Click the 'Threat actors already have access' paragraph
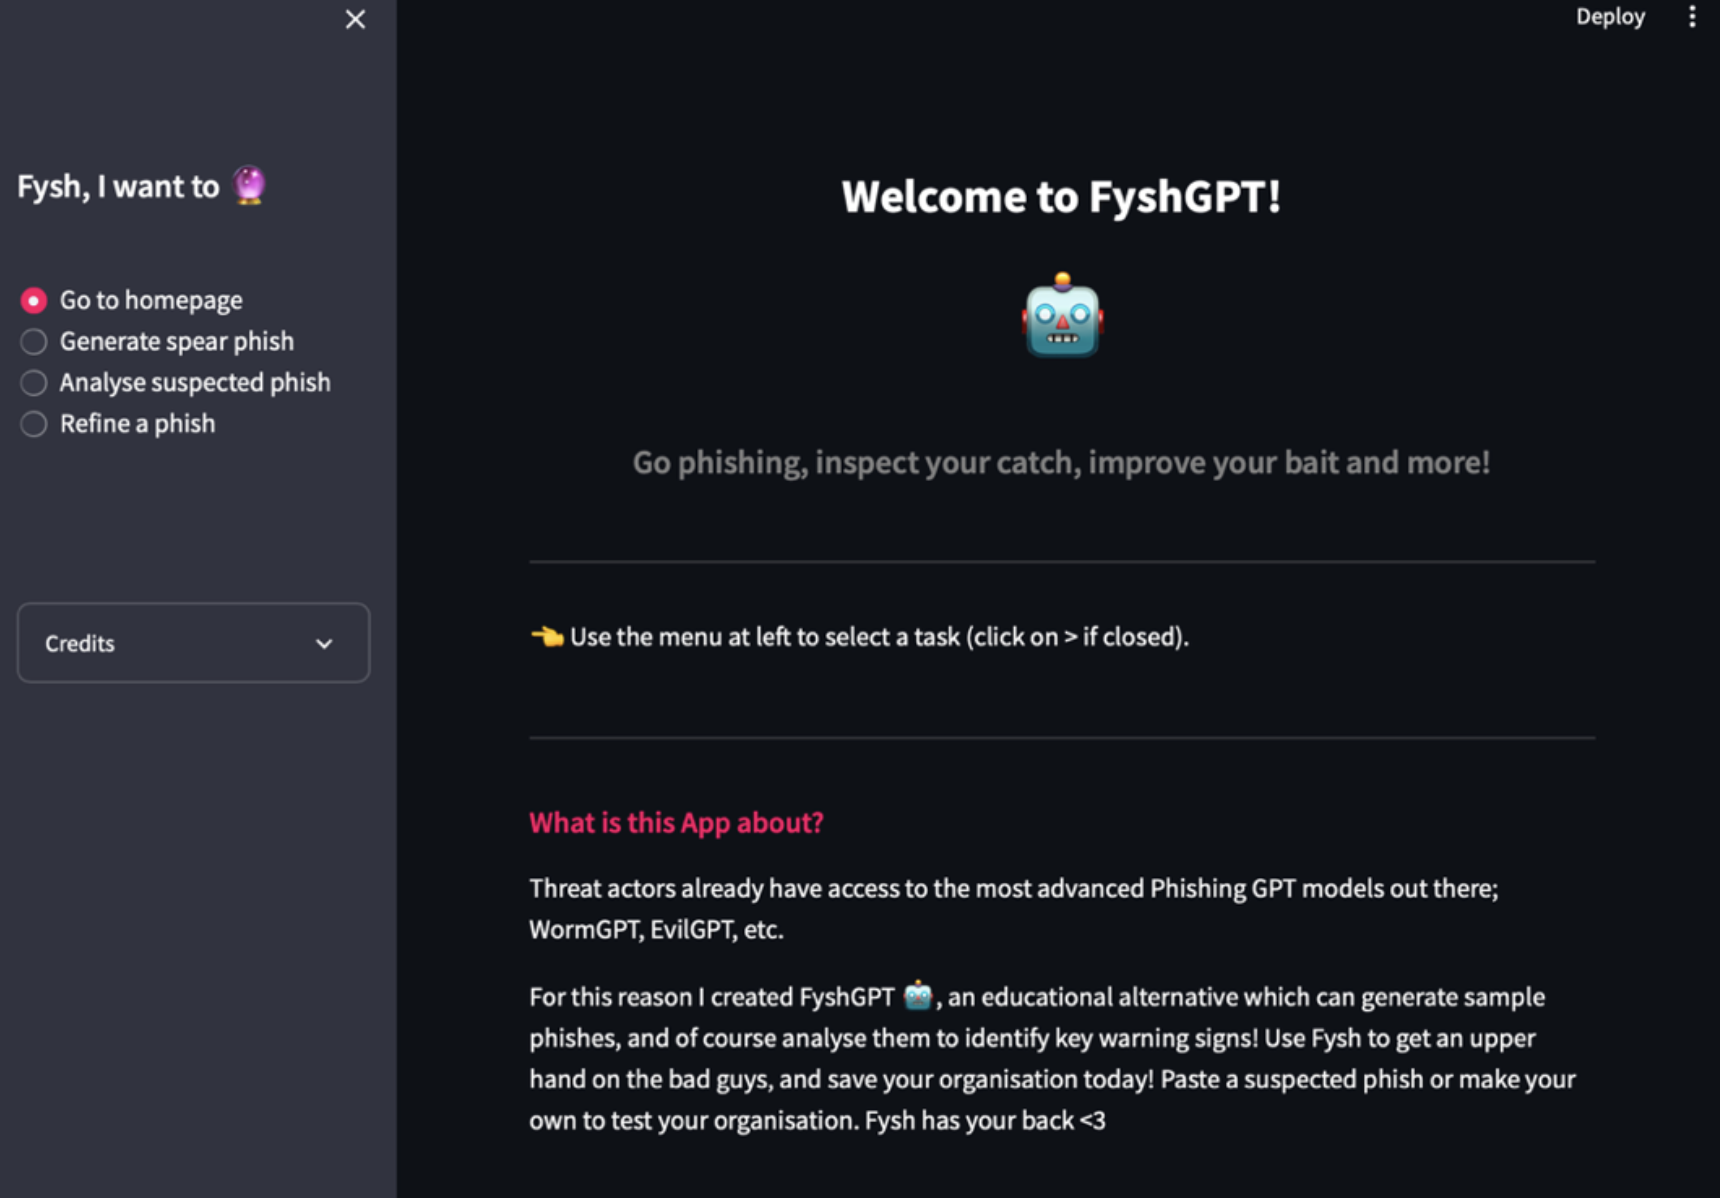Viewport: 1720px width, 1198px height. [x=1014, y=909]
